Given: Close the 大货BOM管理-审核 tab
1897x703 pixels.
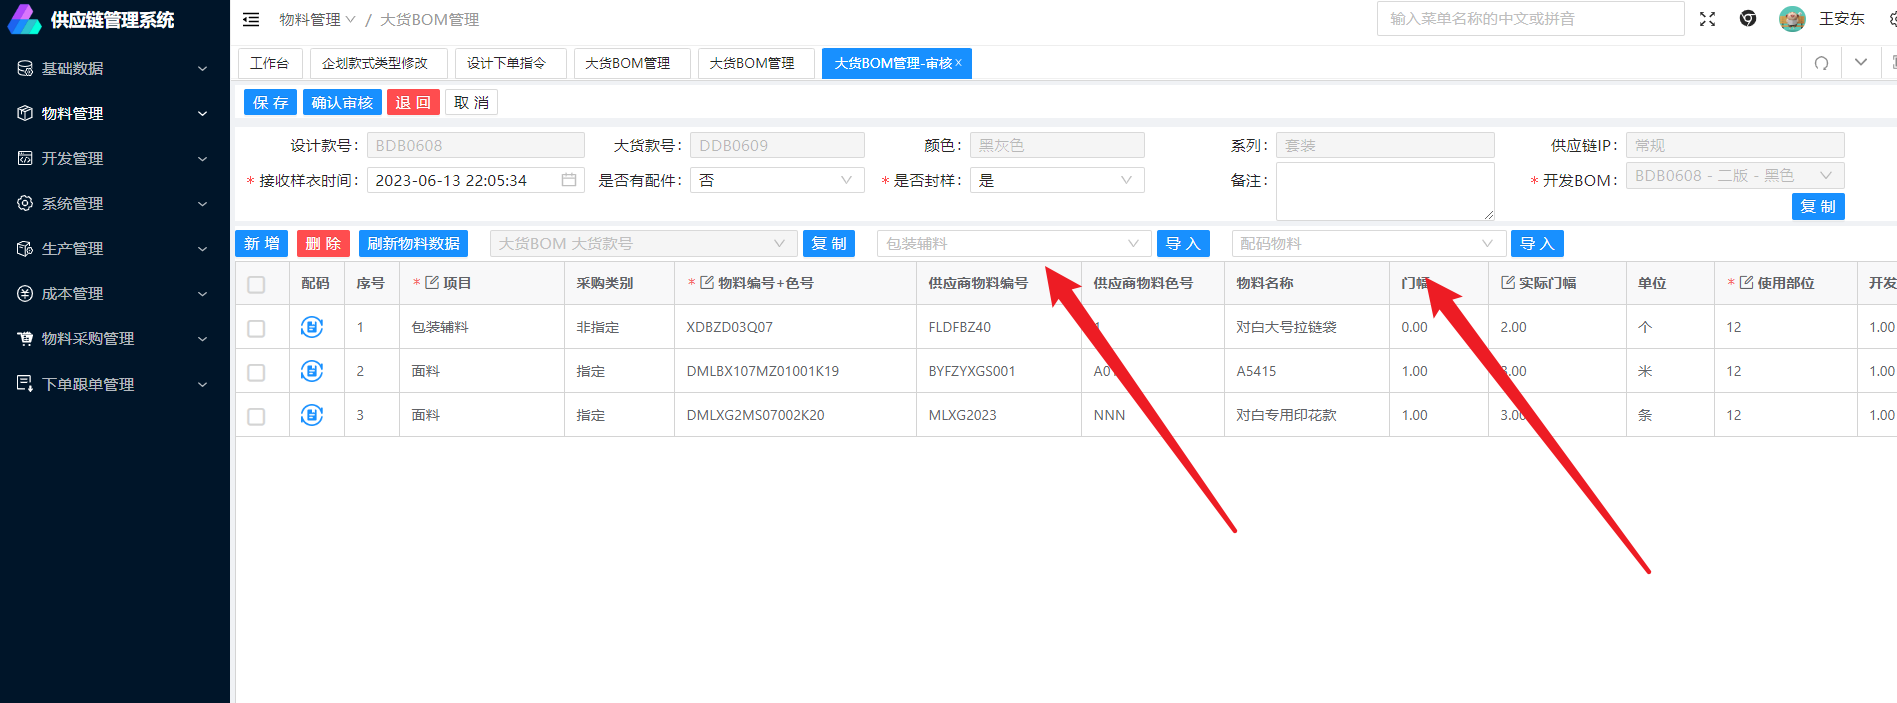Looking at the screenshot, I should click(x=958, y=62).
